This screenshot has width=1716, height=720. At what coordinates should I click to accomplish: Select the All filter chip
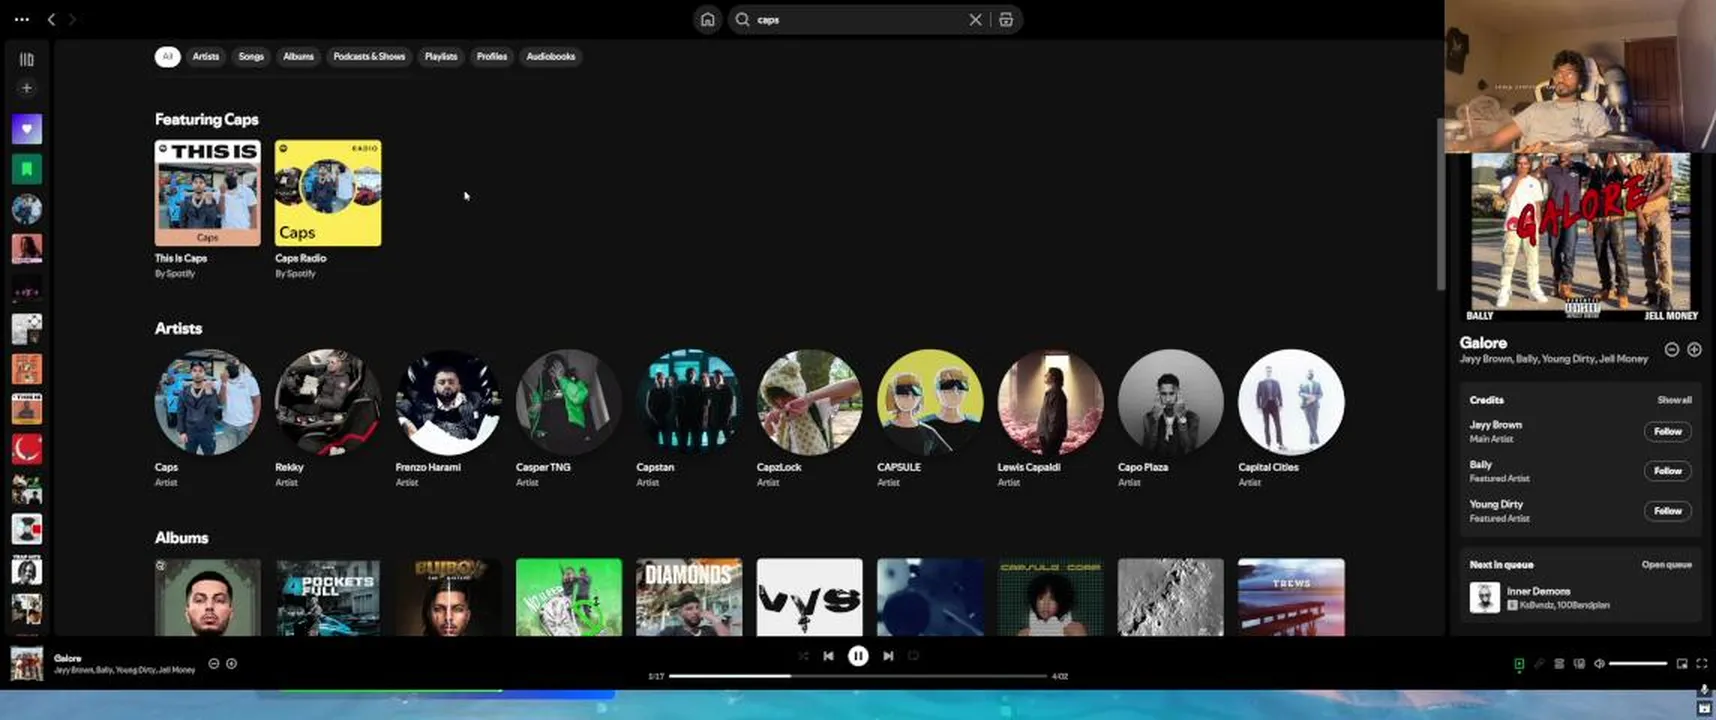point(167,57)
